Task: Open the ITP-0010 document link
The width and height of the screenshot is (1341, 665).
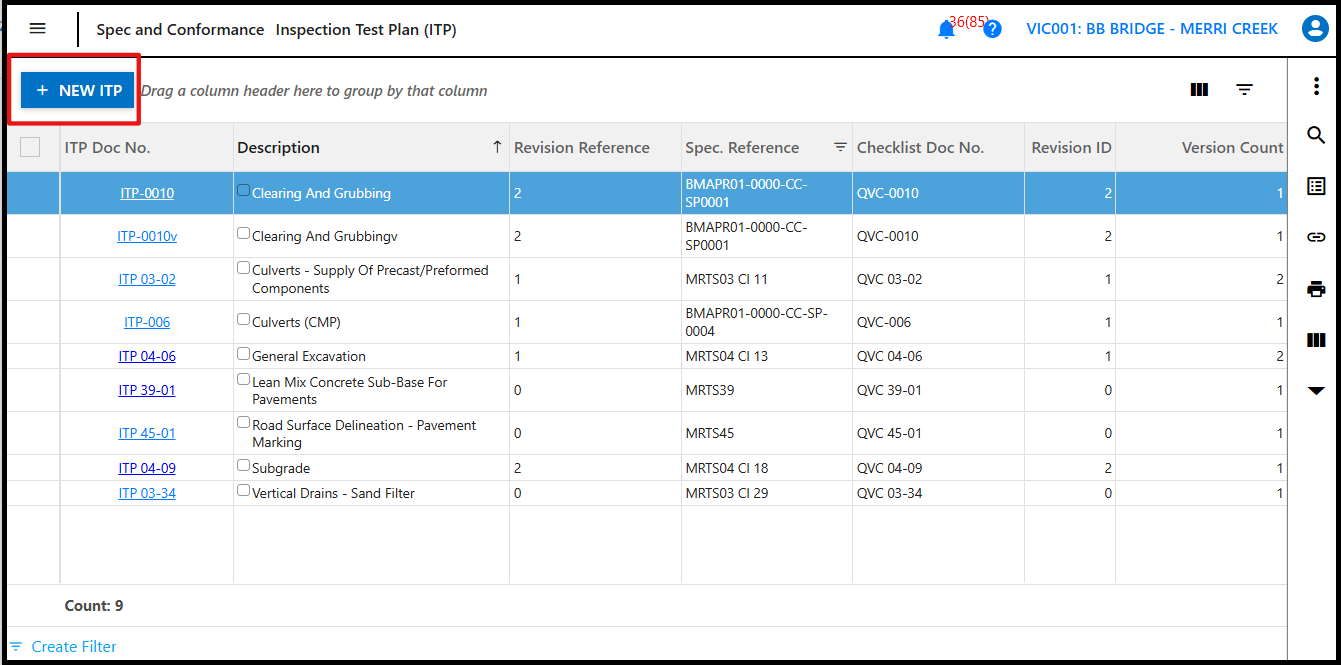Action: coord(146,192)
